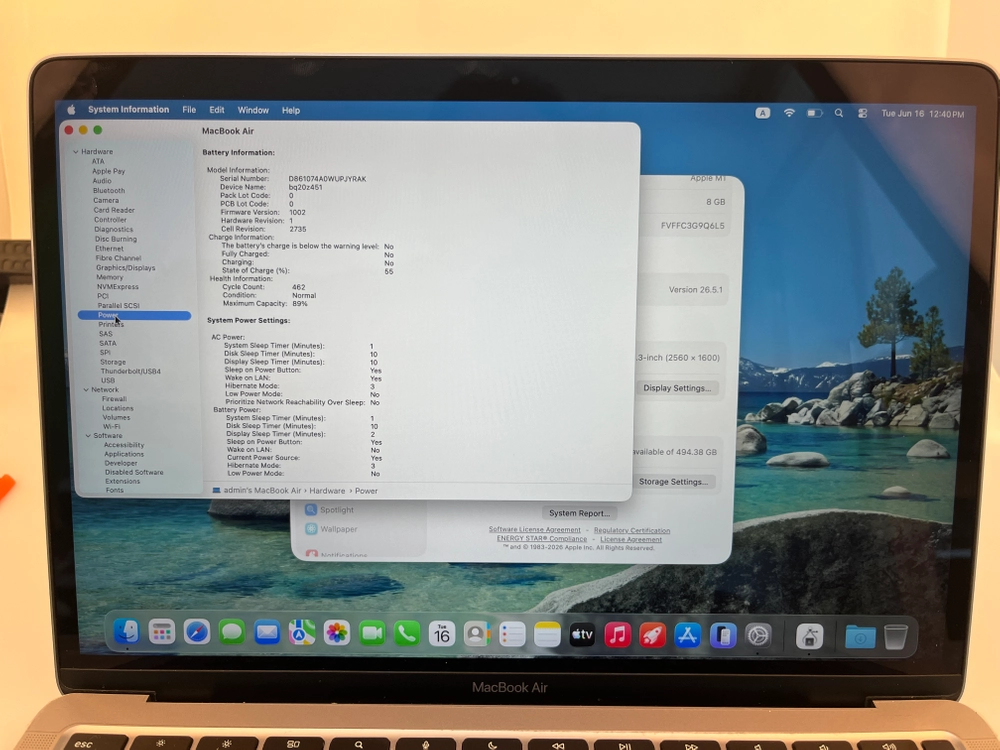This screenshot has width=1000, height=750.
Task: Open Finder from the dock
Action: [127, 633]
